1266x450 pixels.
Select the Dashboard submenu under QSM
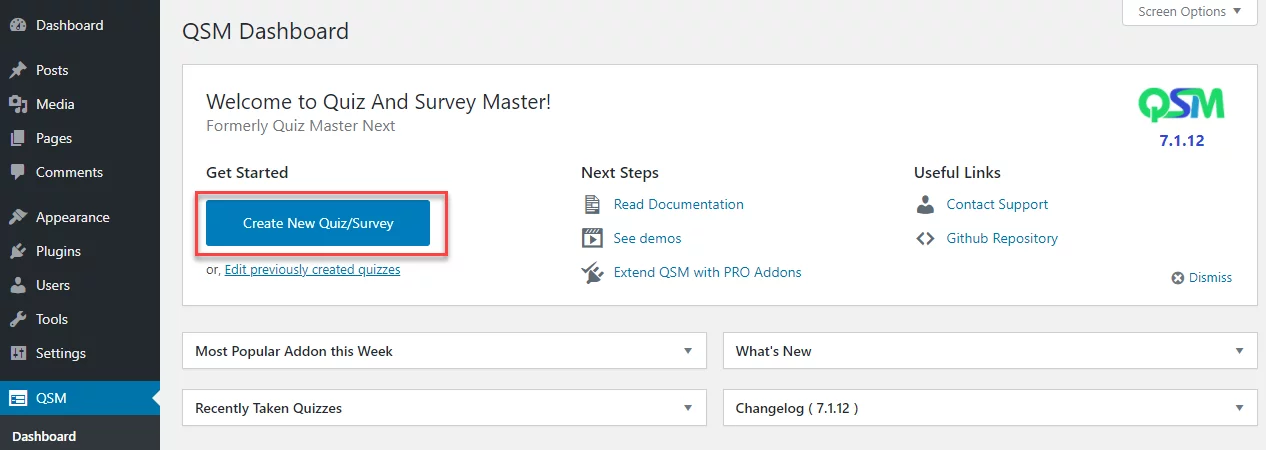(x=44, y=436)
